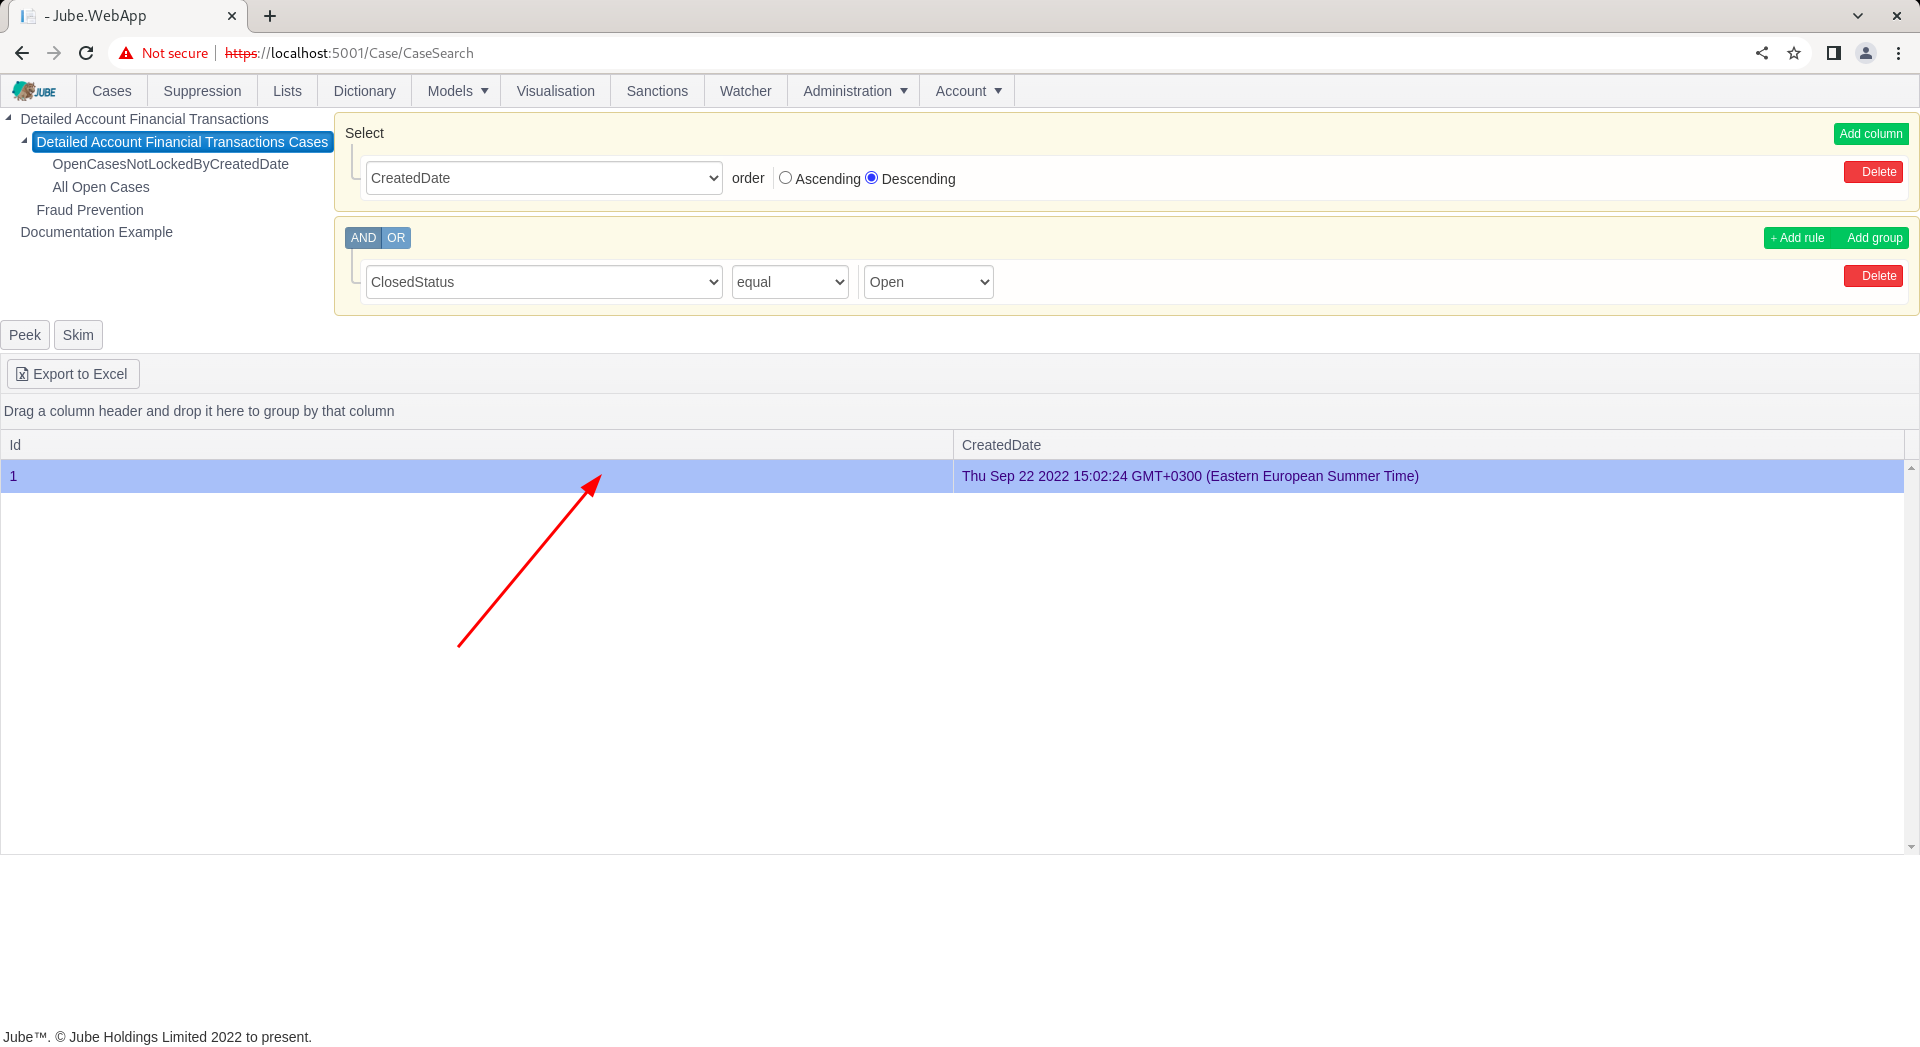The height and width of the screenshot is (1047, 1920).
Task: Open the Open value dropdown
Action: (x=928, y=282)
